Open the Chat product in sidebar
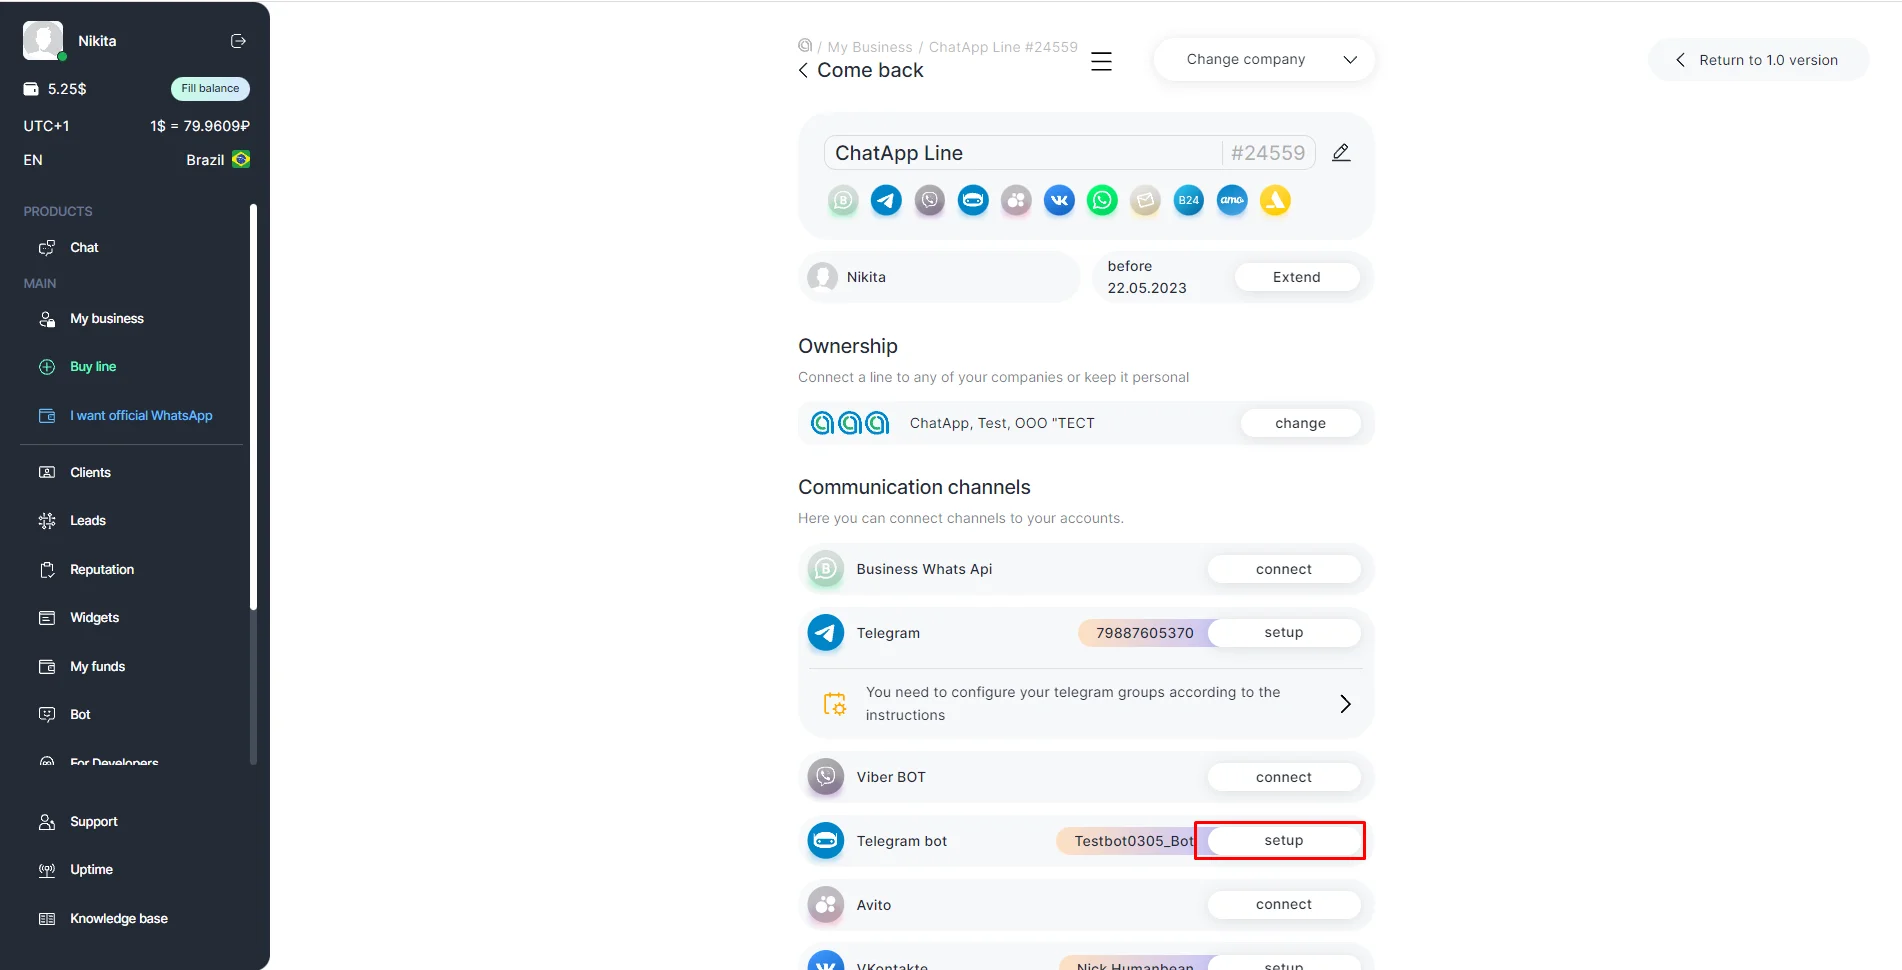 click(84, 248)
